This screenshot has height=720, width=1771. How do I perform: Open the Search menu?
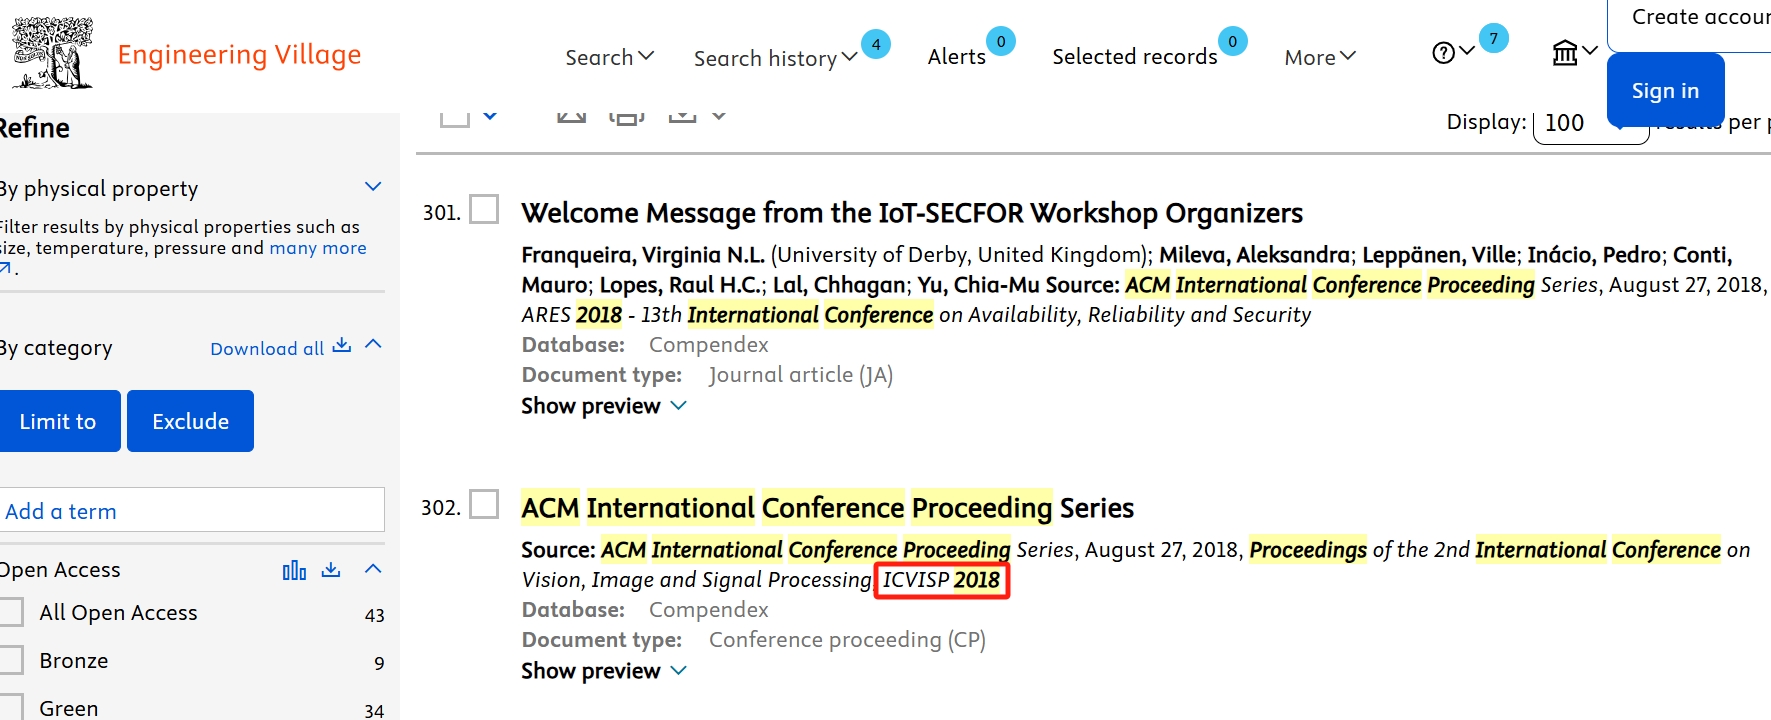tap(609, 57)
